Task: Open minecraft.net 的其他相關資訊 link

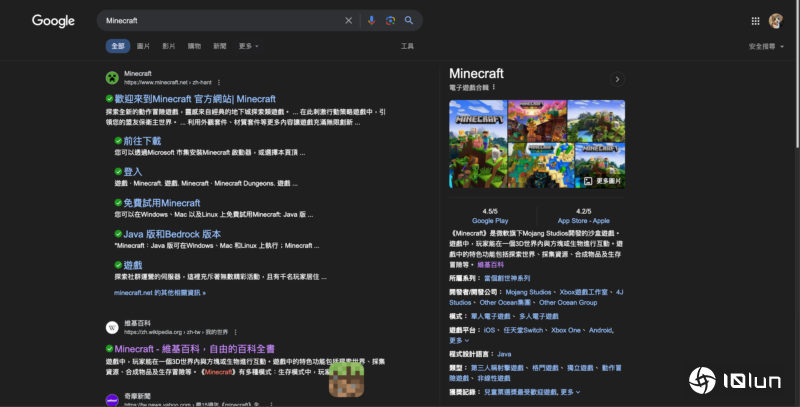Action: (x=160, y=293)
